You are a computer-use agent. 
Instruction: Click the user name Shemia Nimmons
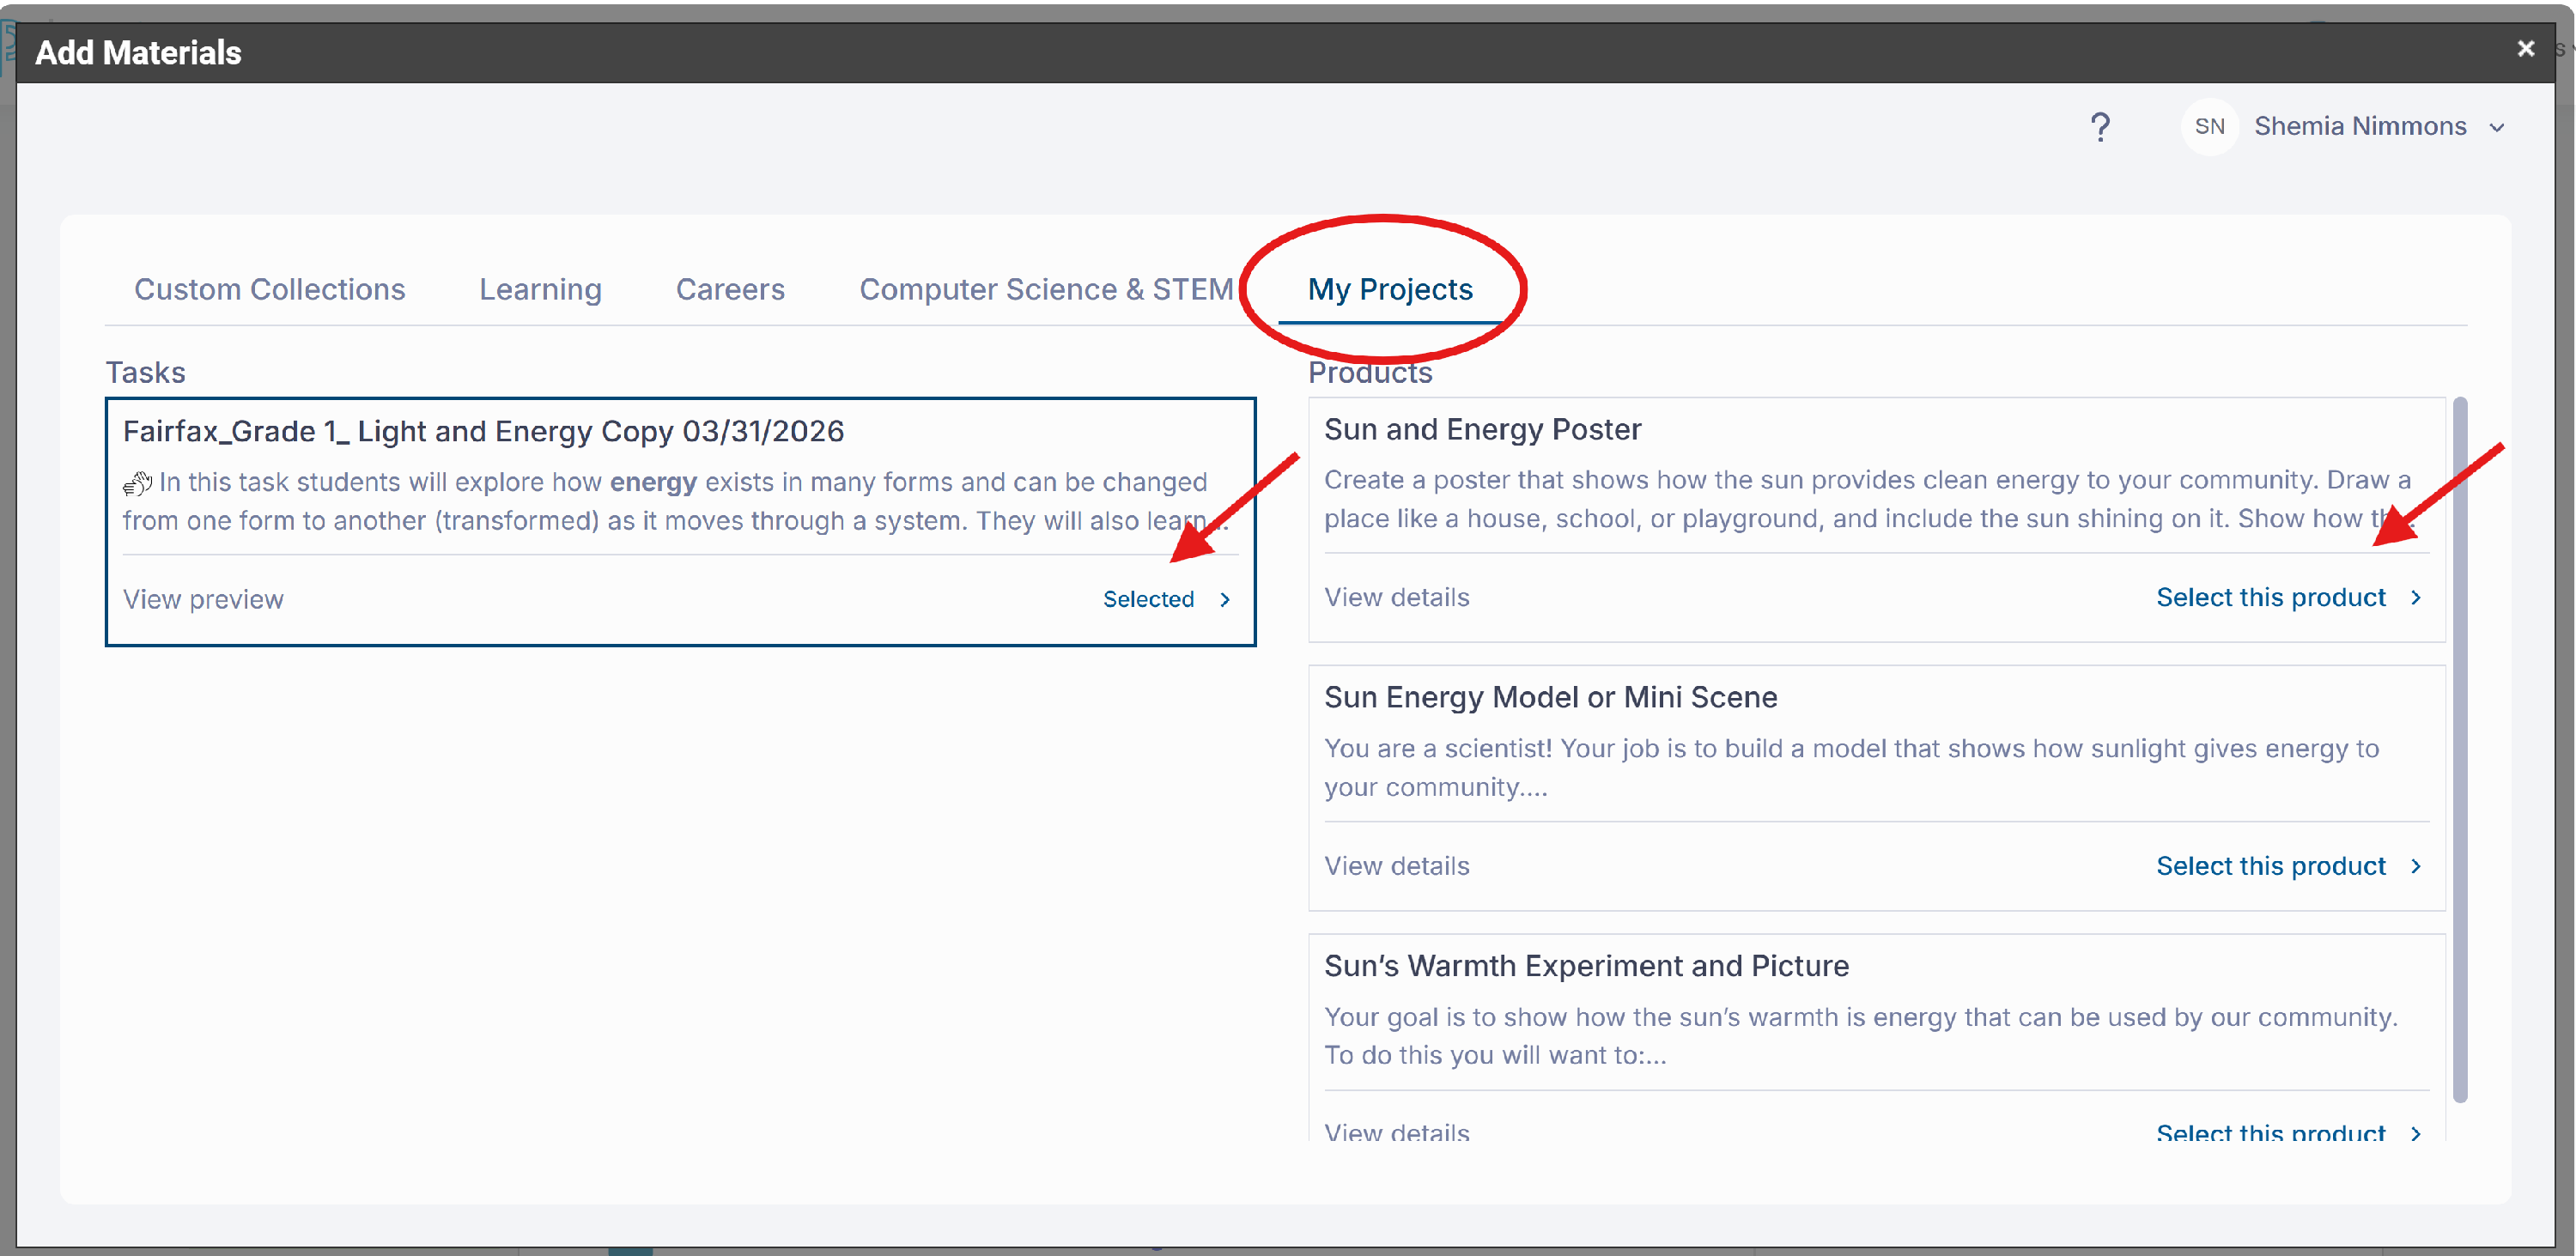coord(2360,127)
